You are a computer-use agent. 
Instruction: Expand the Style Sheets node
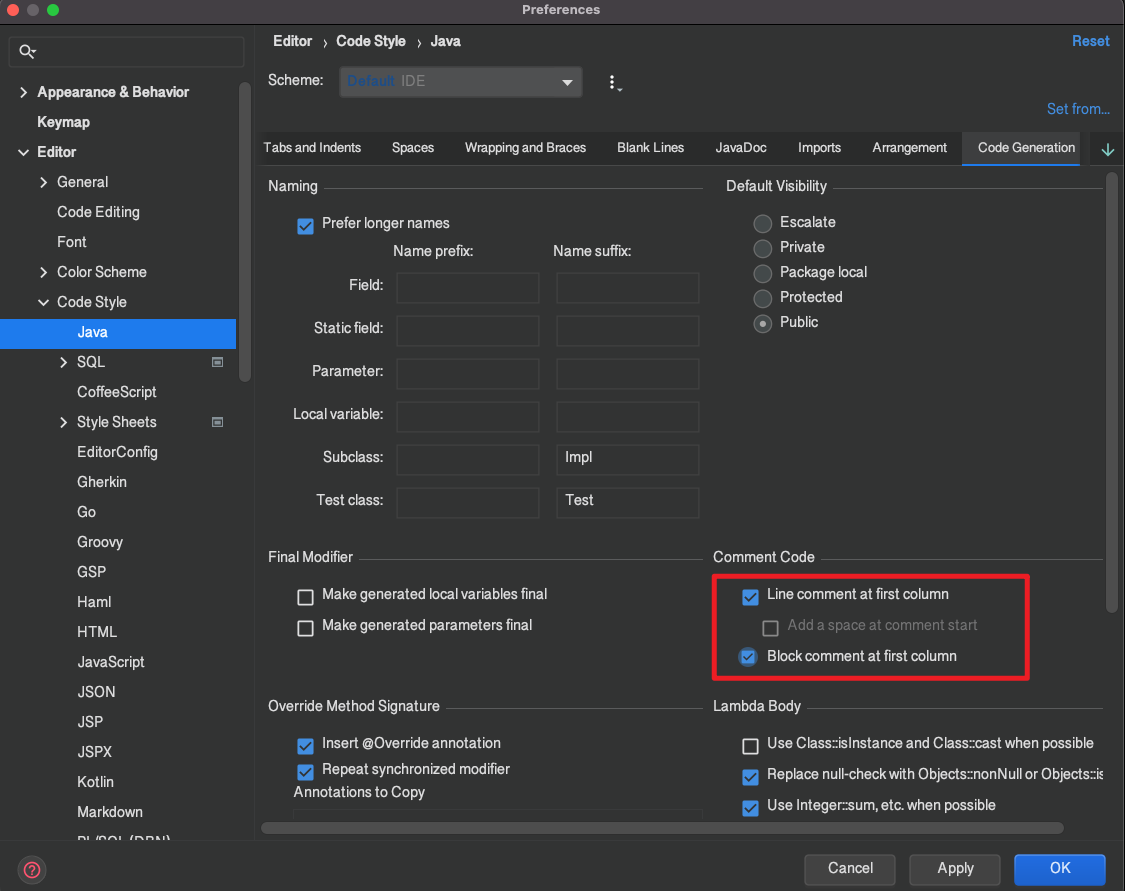tap(64, 423)
